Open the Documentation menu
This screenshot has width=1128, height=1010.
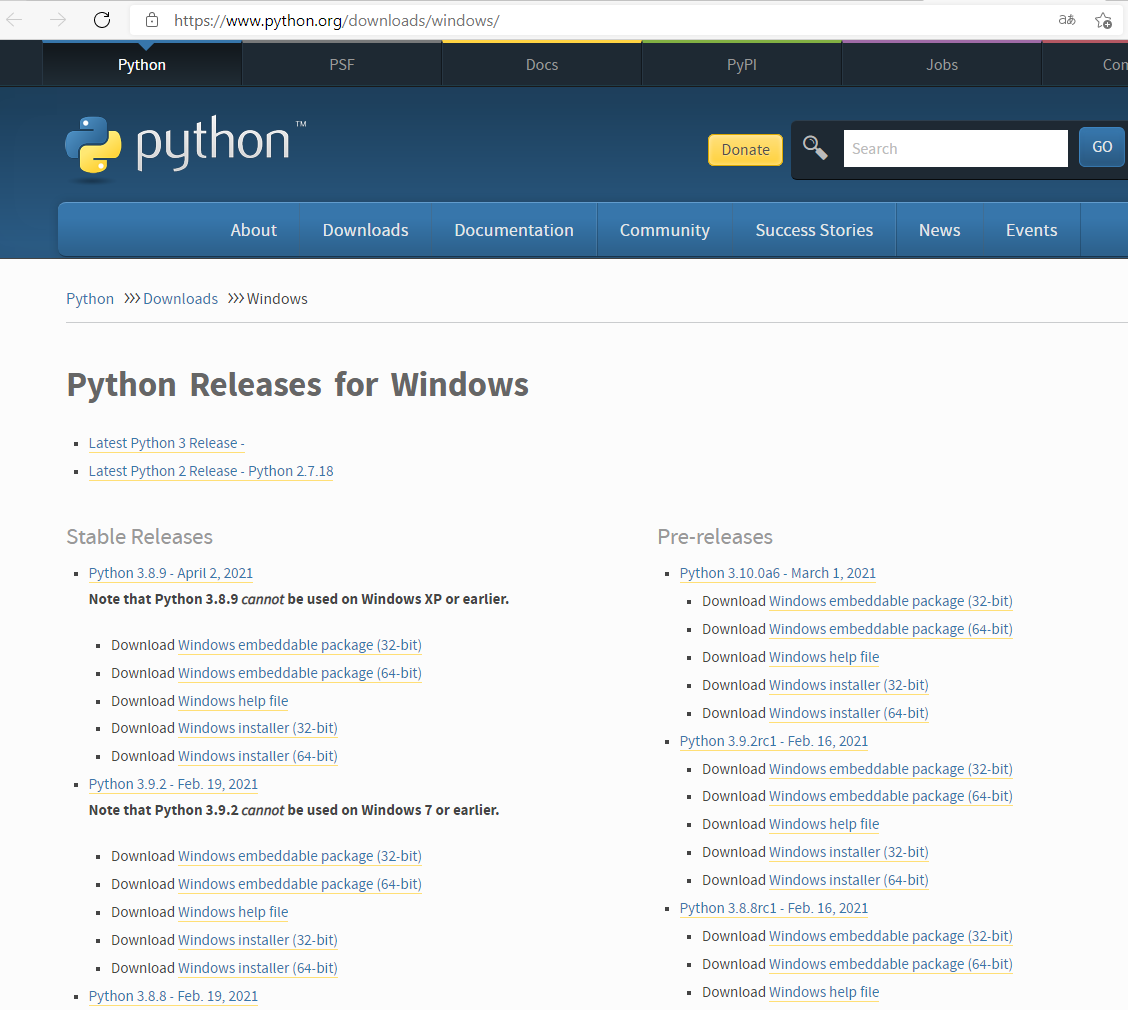(514, 230)
